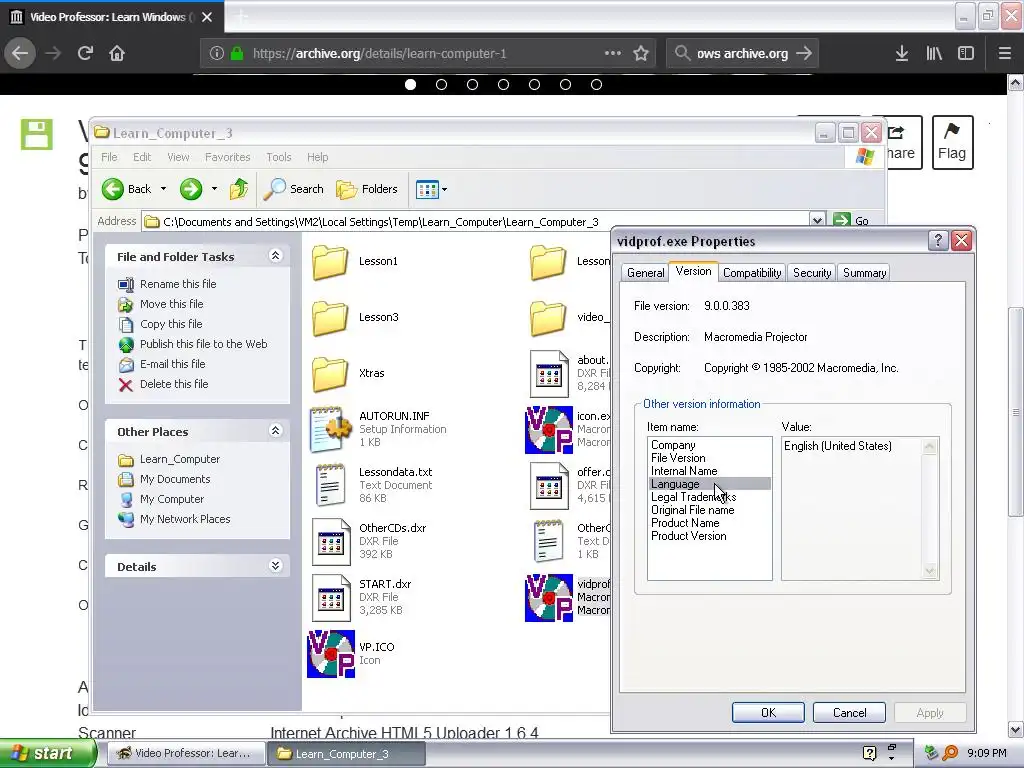Open the Forward history dropdown arrow
The height and width of the screenshot is (768, 1024).
(x=214, y=189)
